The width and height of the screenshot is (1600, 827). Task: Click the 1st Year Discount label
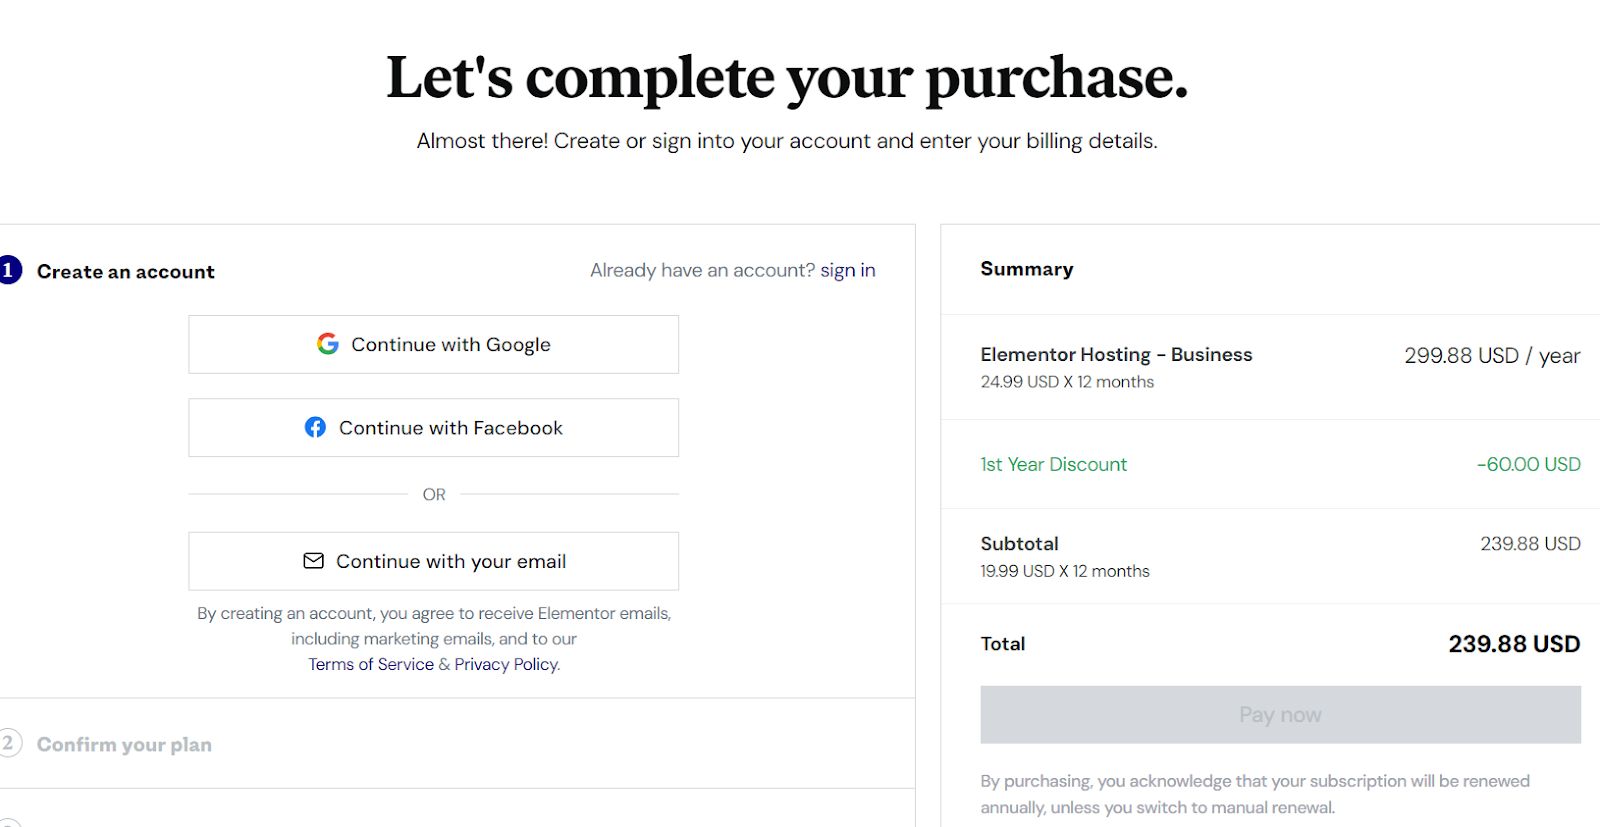pos(1053,464)
